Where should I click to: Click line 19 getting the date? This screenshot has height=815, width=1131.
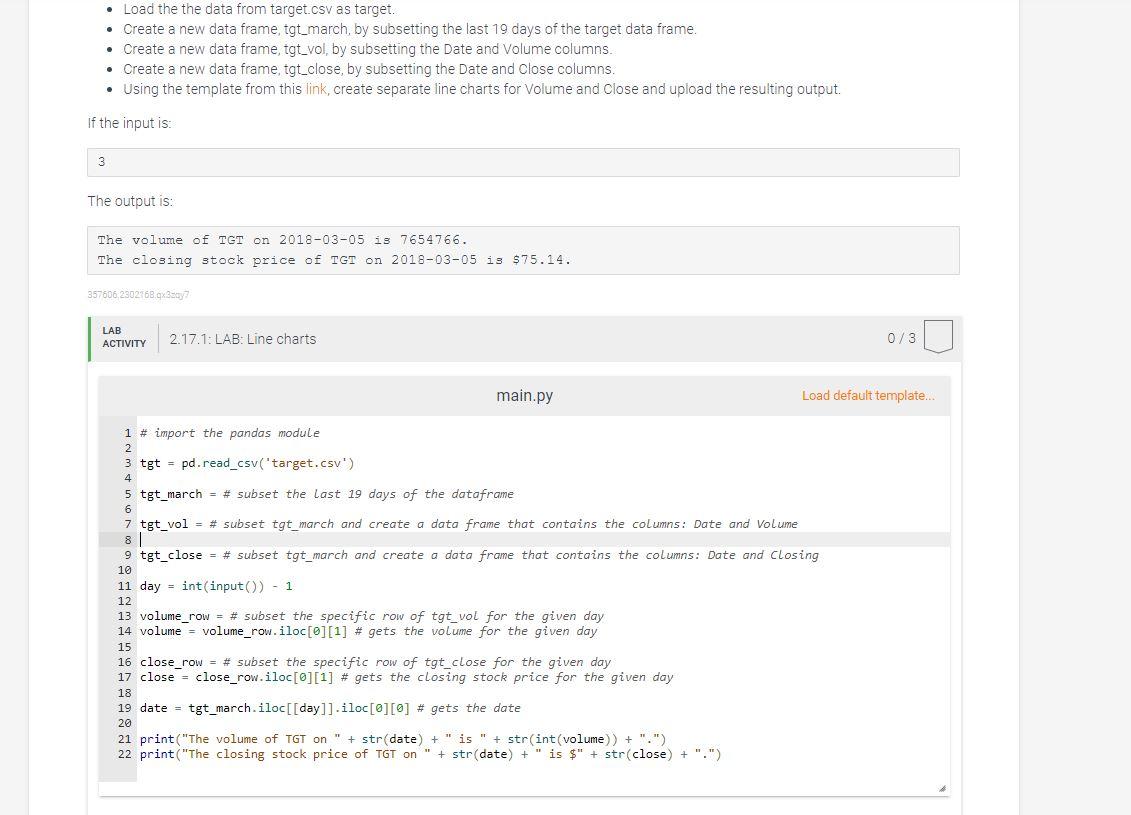(330, 708)
